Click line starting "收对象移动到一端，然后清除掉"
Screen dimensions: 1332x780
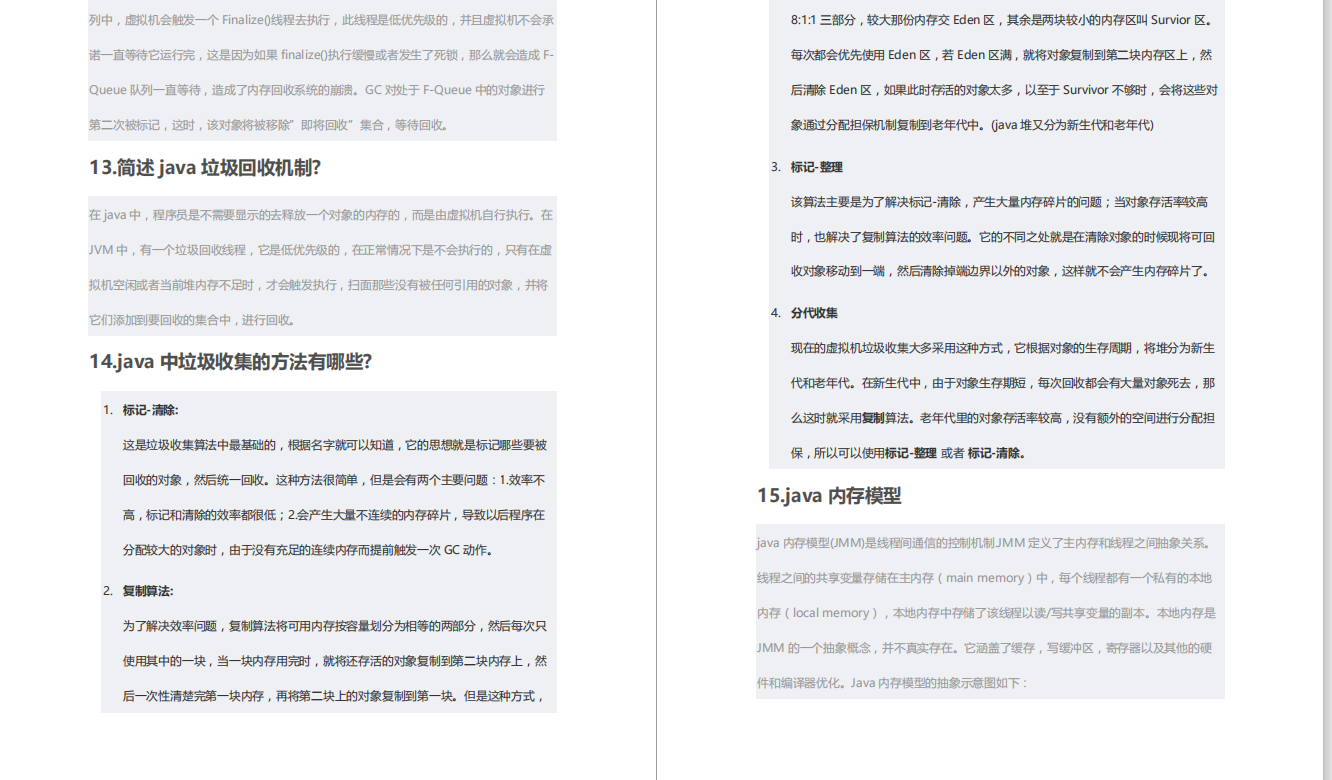point(1001,271)
